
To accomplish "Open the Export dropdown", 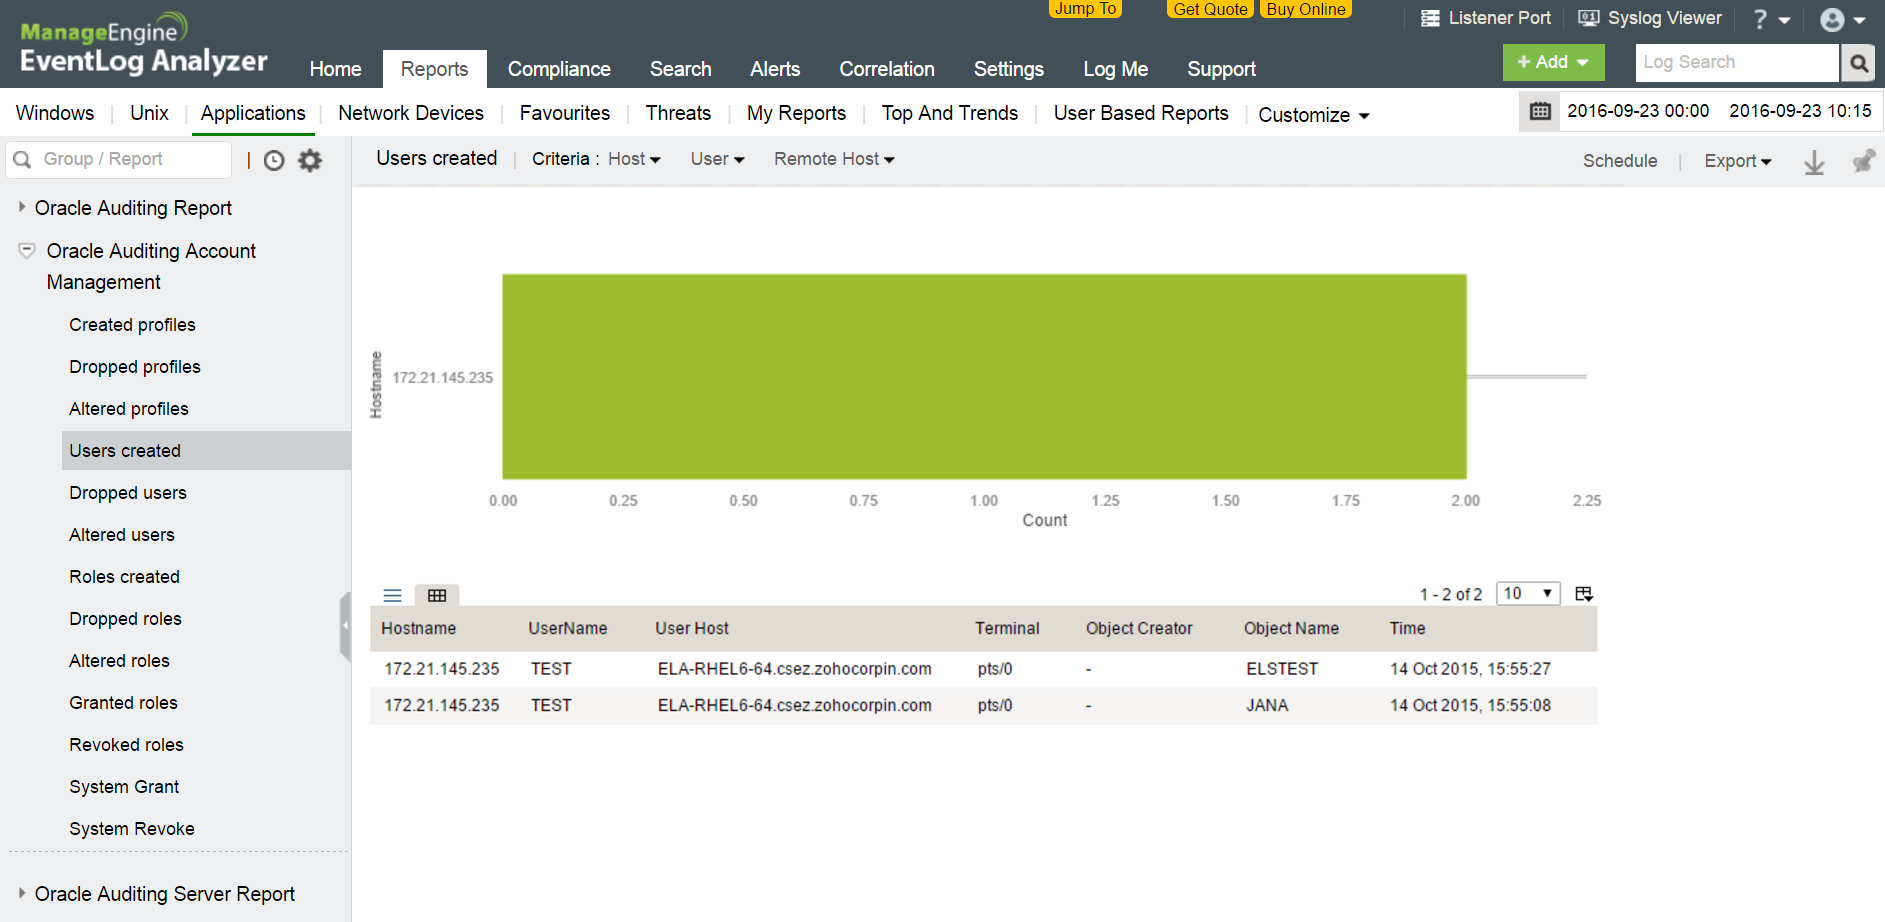I will (x=1738, y=161).
